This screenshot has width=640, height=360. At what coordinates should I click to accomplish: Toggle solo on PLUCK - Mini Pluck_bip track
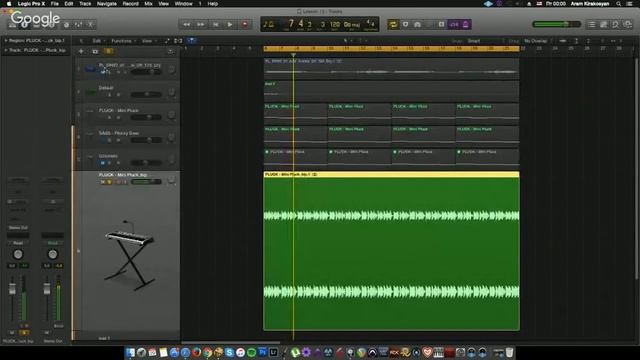tap(110, 182)
